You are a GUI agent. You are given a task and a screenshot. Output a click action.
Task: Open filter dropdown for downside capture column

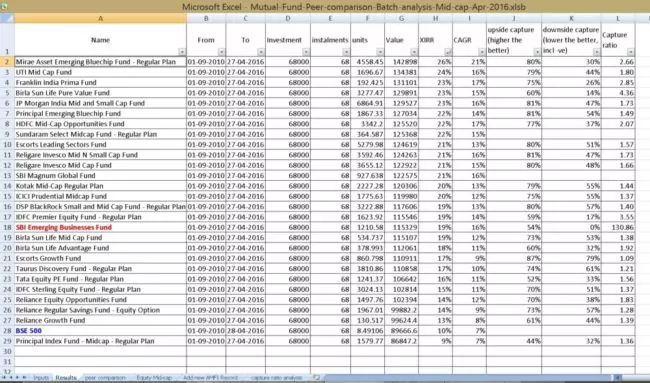(597, 52)
